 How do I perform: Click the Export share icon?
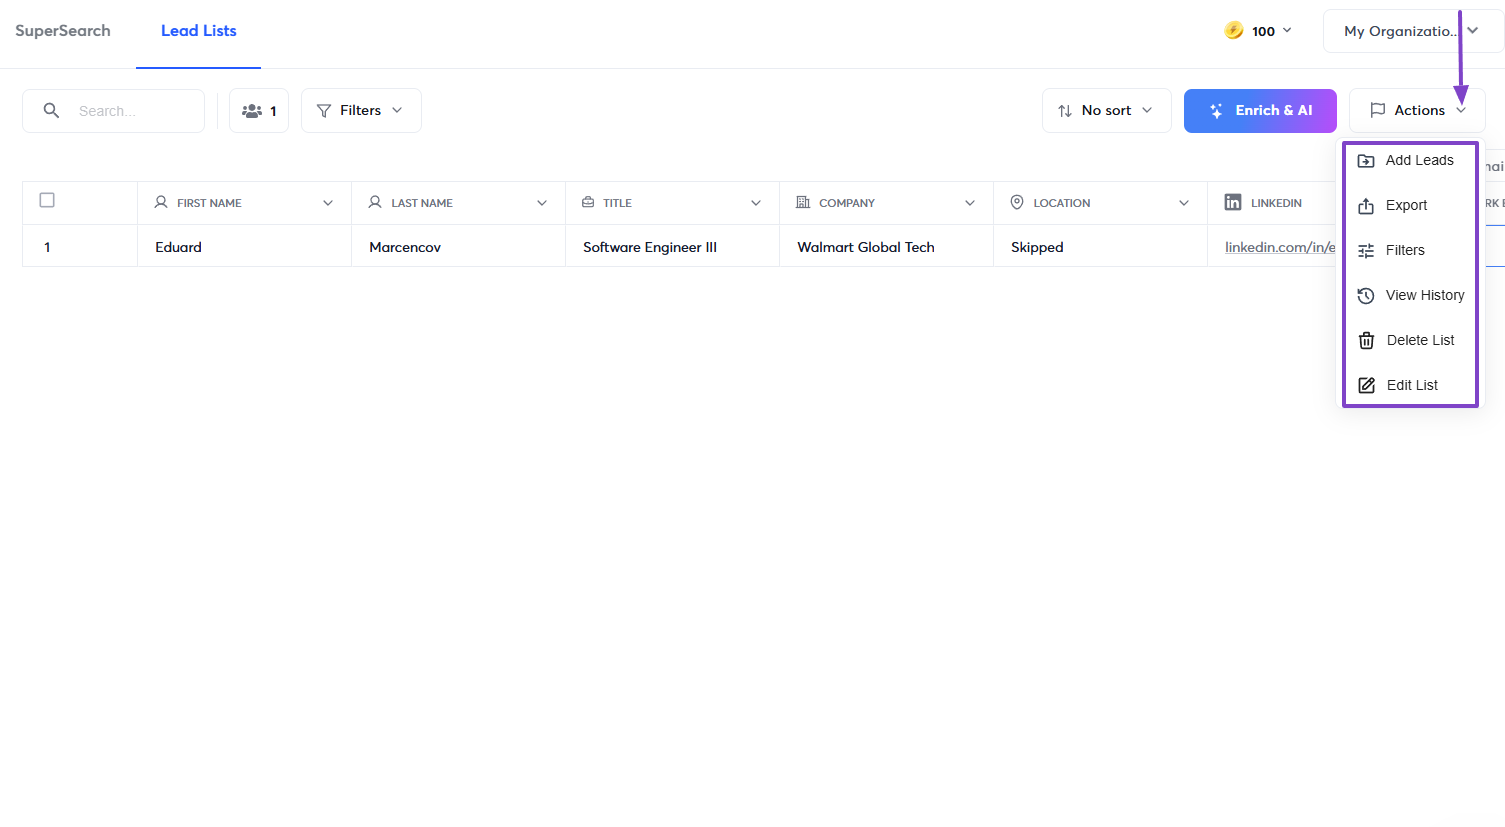[1366, 206]
